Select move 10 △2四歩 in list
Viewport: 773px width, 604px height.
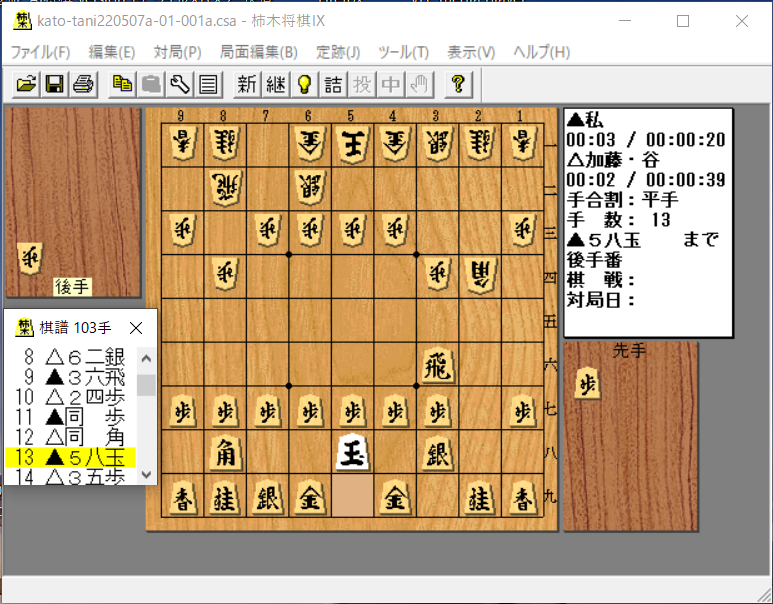click(70, 397)
